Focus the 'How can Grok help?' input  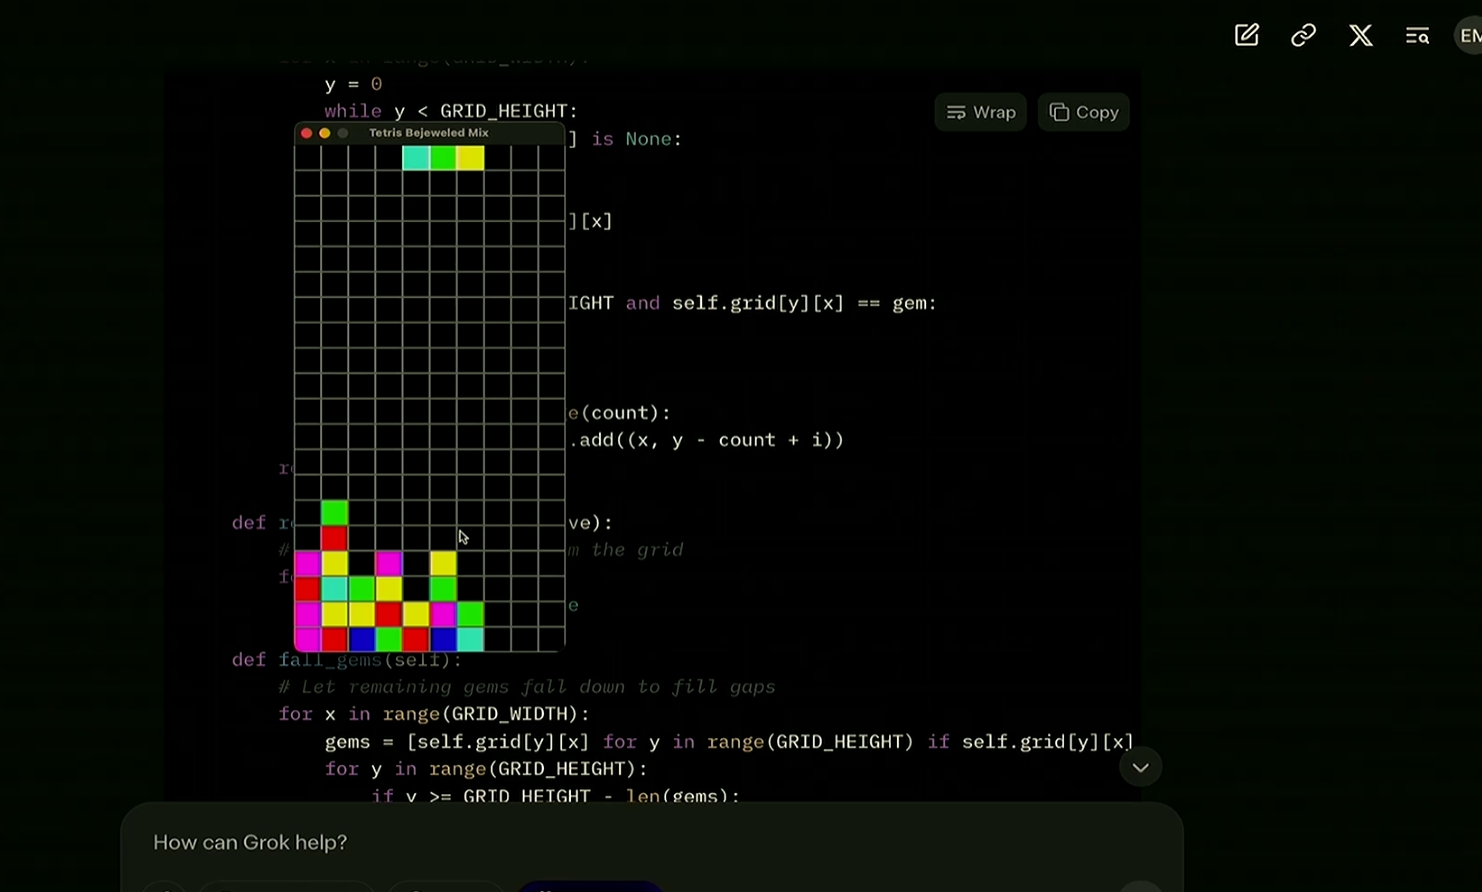point(651,842)
